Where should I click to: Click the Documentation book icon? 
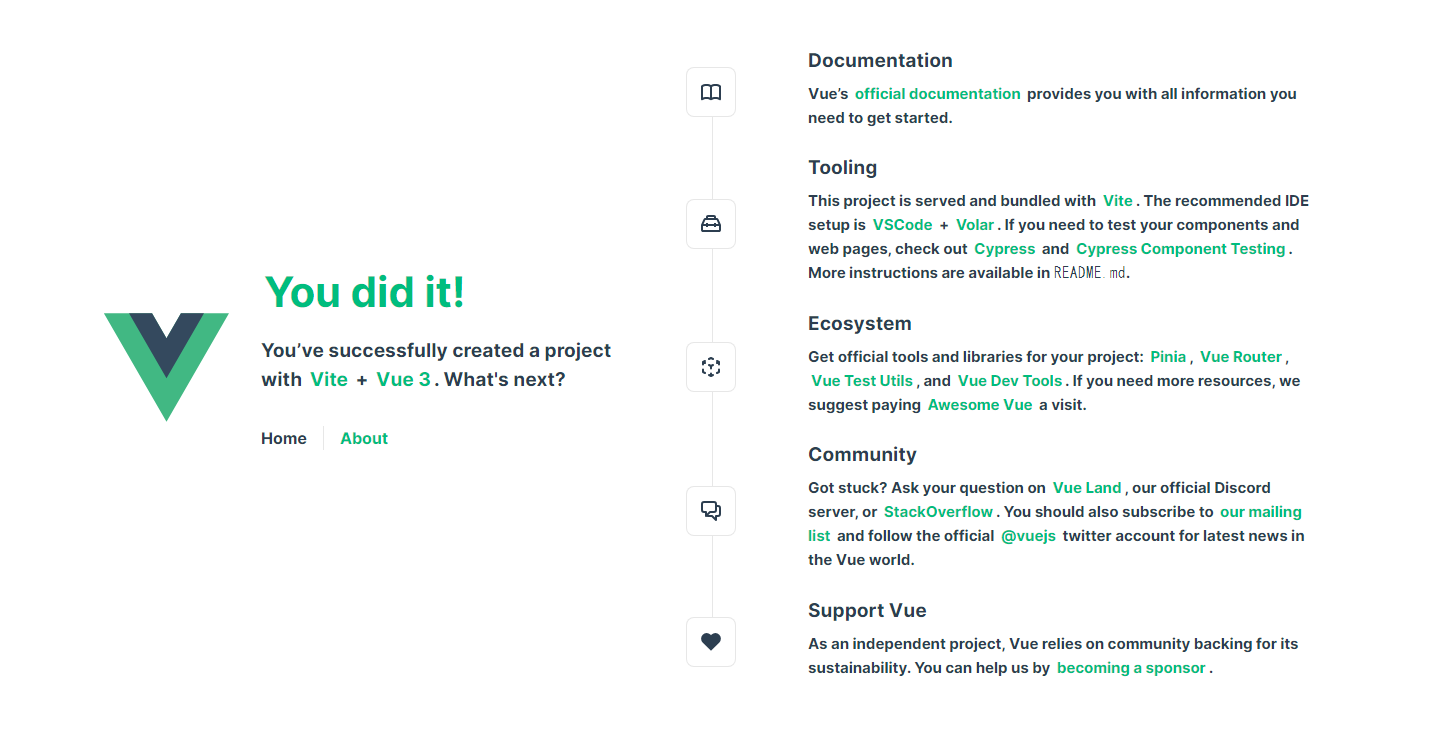tap(711, 92)
